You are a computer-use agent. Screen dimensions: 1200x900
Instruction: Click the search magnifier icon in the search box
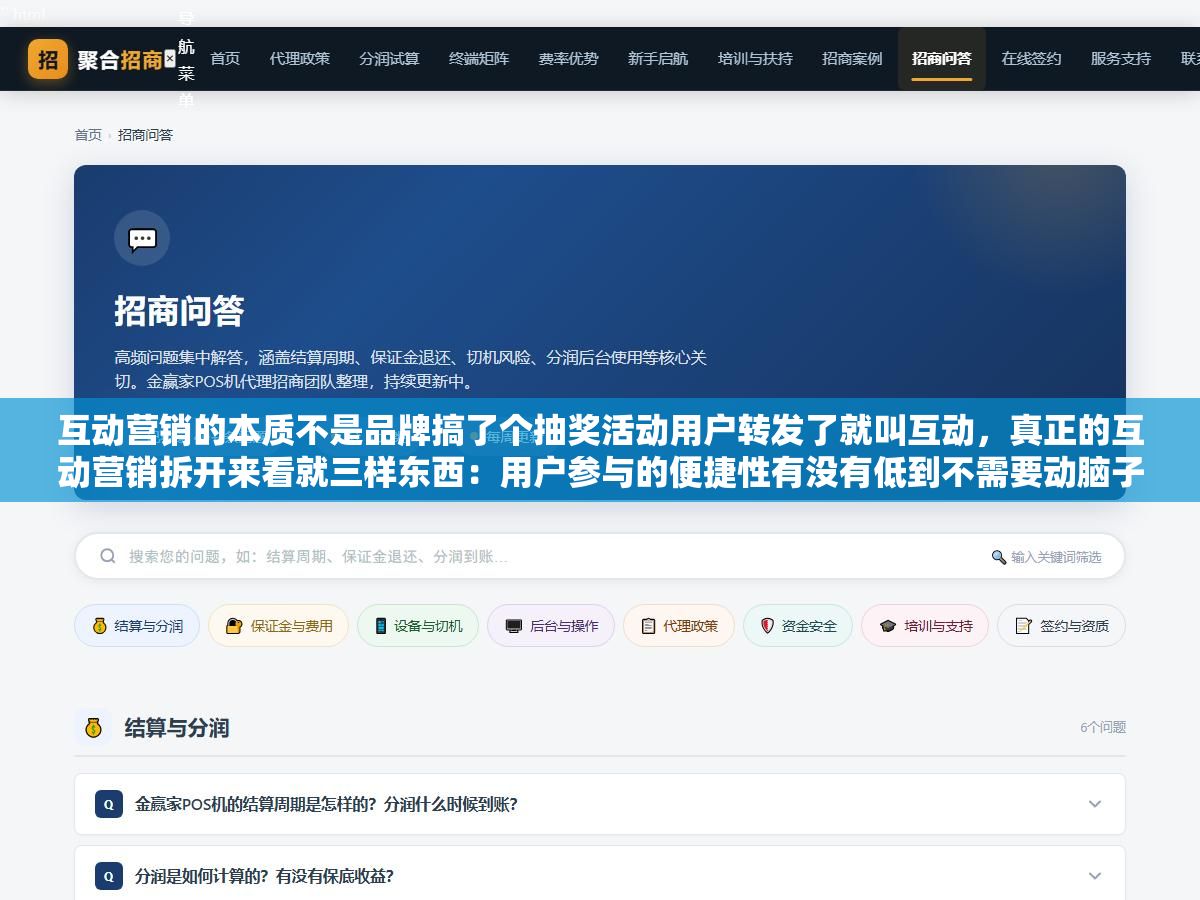[108, 556]
